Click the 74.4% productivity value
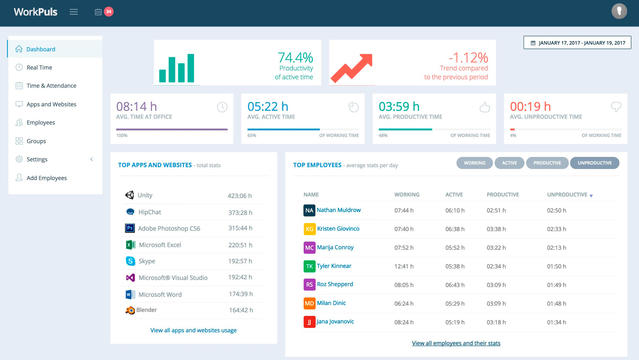The height and width of the screenshot is (360, 639). 295,57
